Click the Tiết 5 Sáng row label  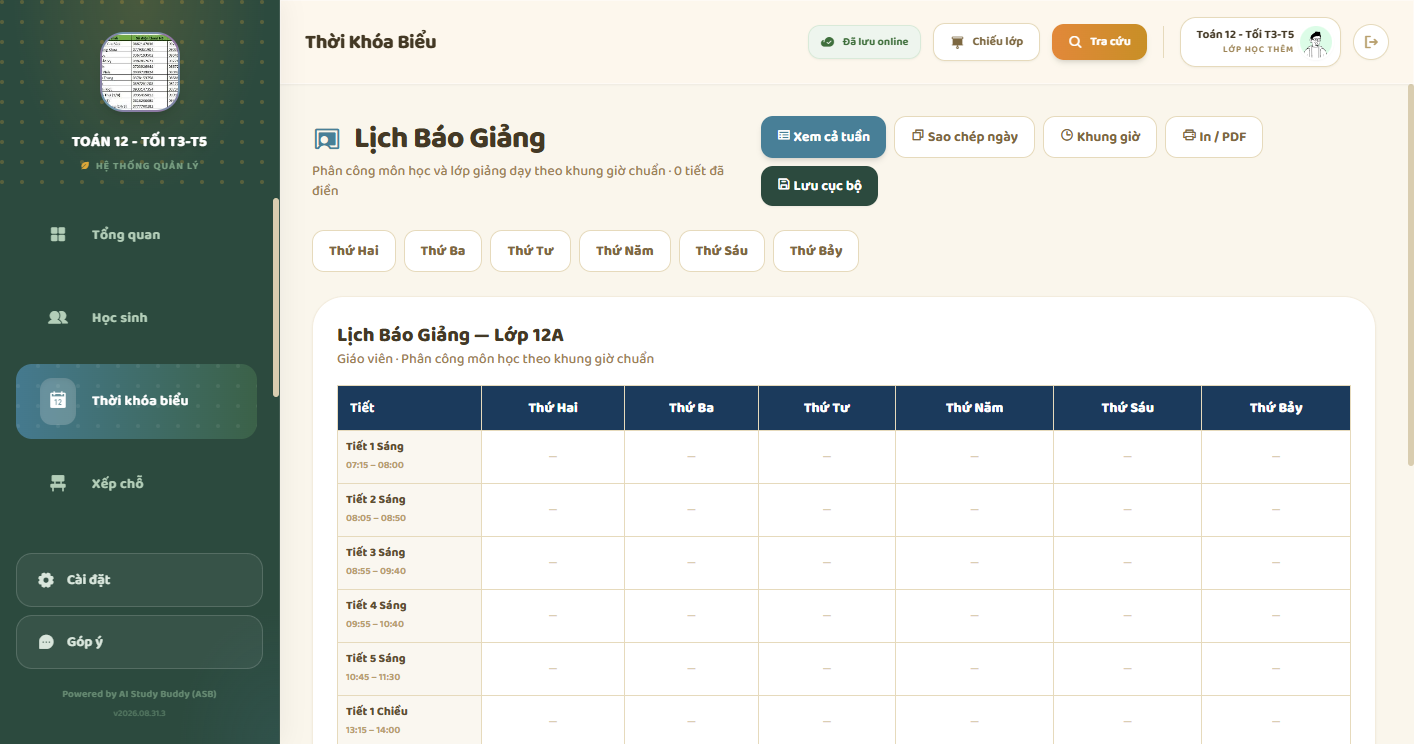(x=410, y=669)
